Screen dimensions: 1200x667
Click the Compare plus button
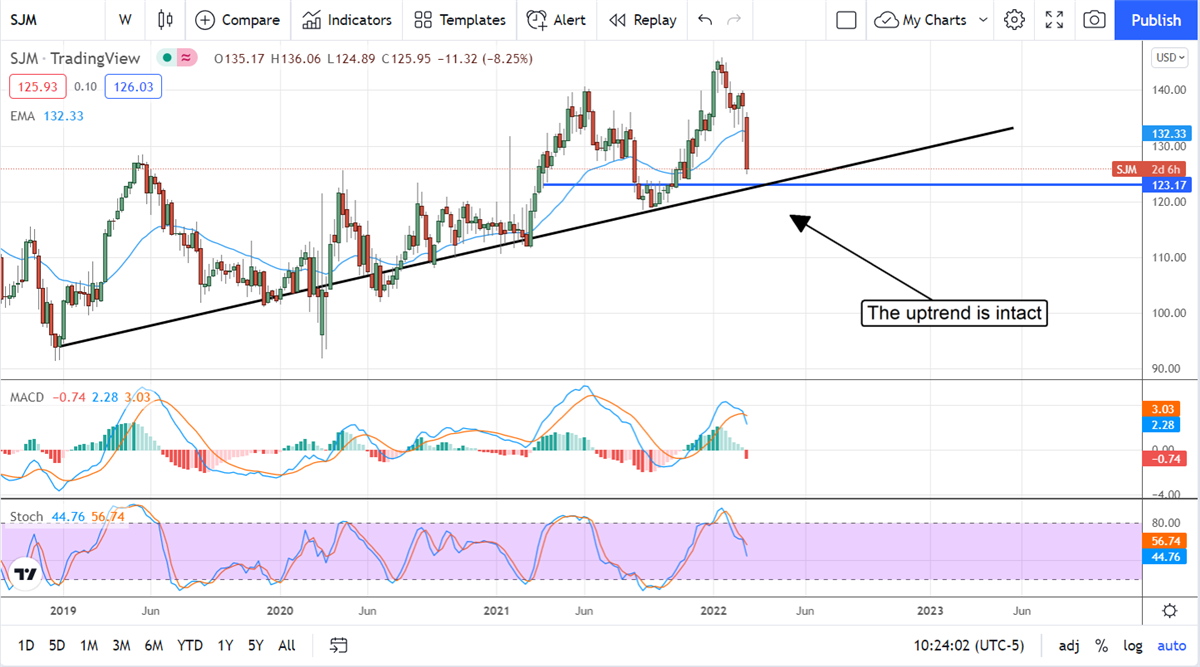[x=237, y=20]
